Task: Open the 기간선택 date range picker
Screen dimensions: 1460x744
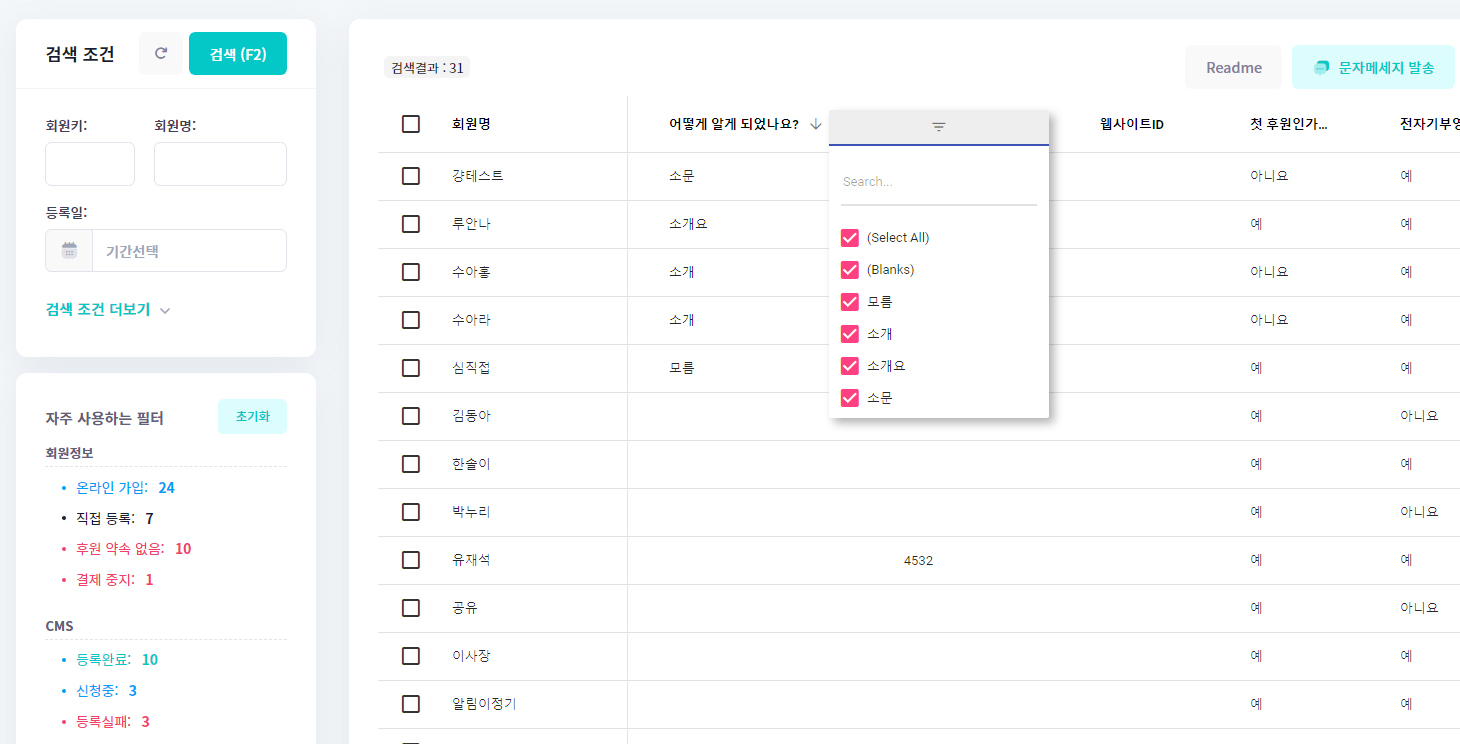Action: pos(188,251)
